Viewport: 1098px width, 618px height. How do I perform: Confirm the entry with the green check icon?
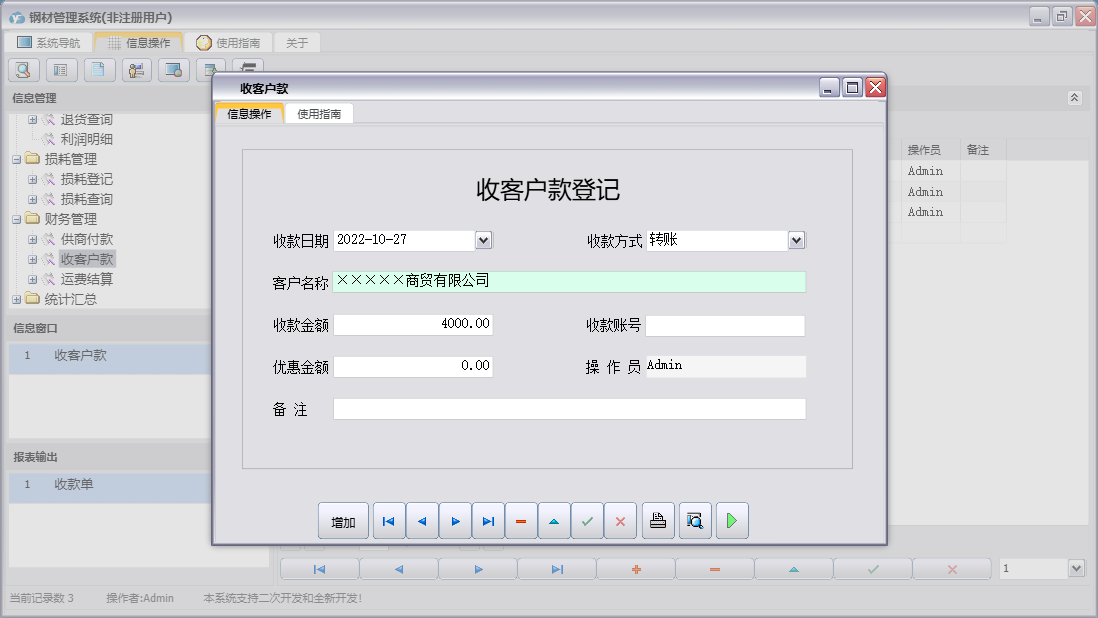[x=587, y=520]
